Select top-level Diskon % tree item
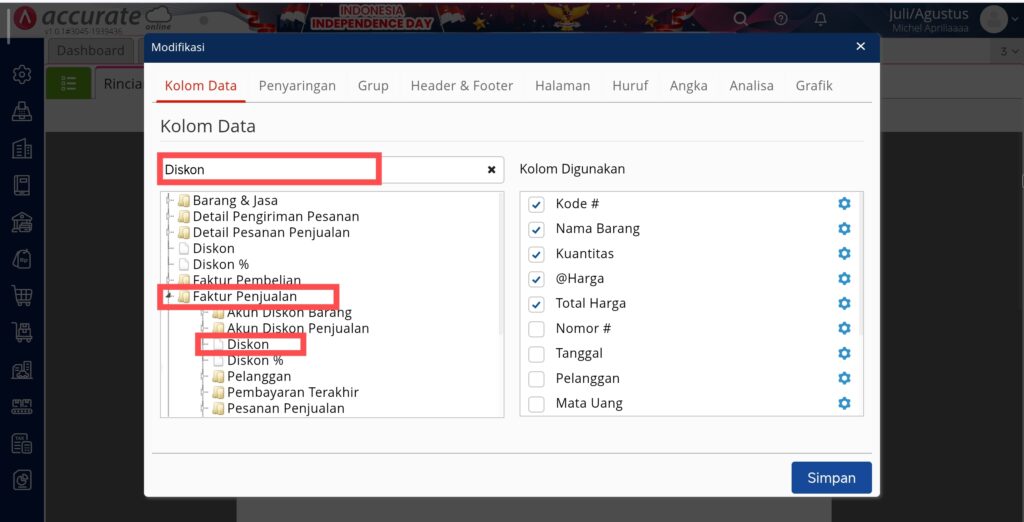This screenshot has width=1024, height=522. 220,265
